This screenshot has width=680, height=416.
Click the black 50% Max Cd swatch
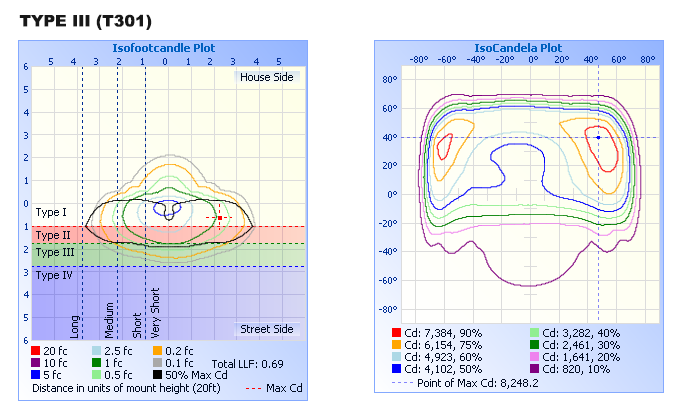(158, 375)
